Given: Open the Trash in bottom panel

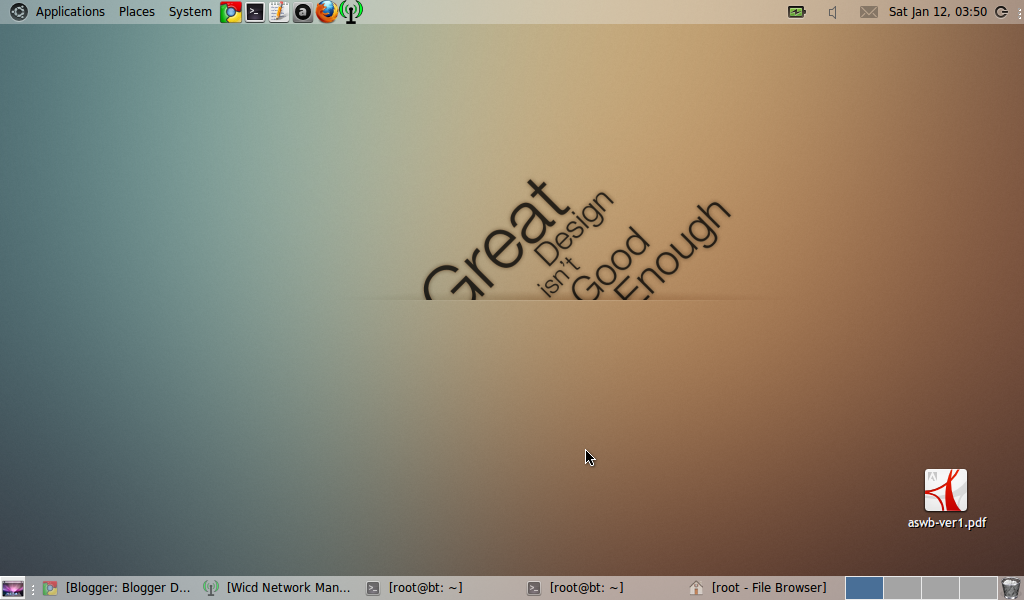Looking at the screenshot, I should pyautogui.click(x=1011, y=588).
